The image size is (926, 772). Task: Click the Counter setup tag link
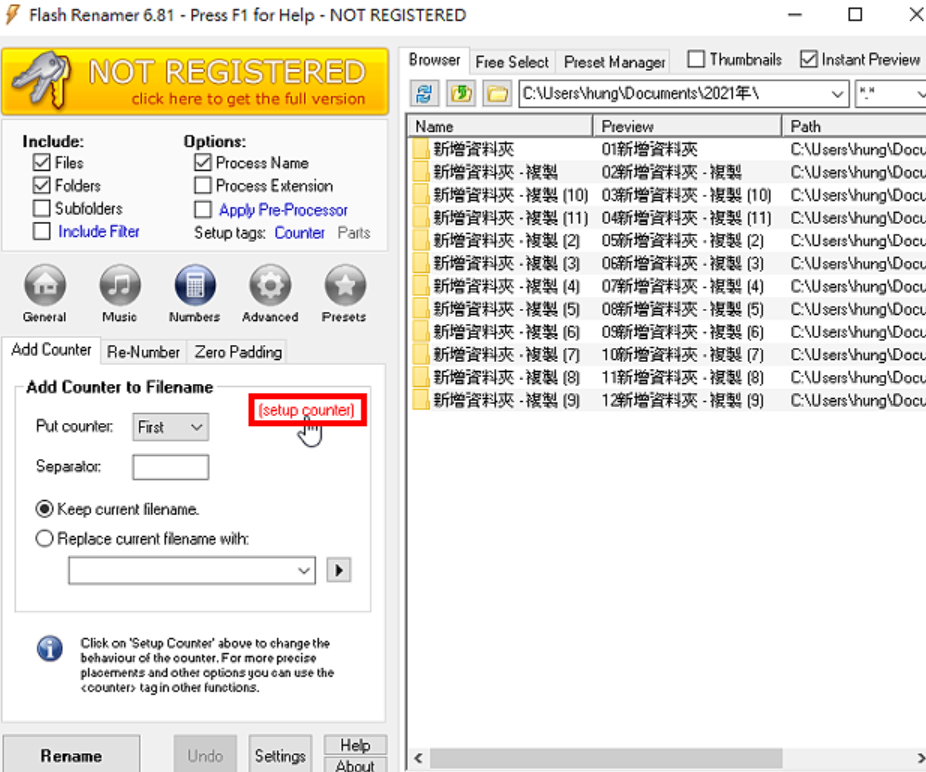[x=299, y=233]
